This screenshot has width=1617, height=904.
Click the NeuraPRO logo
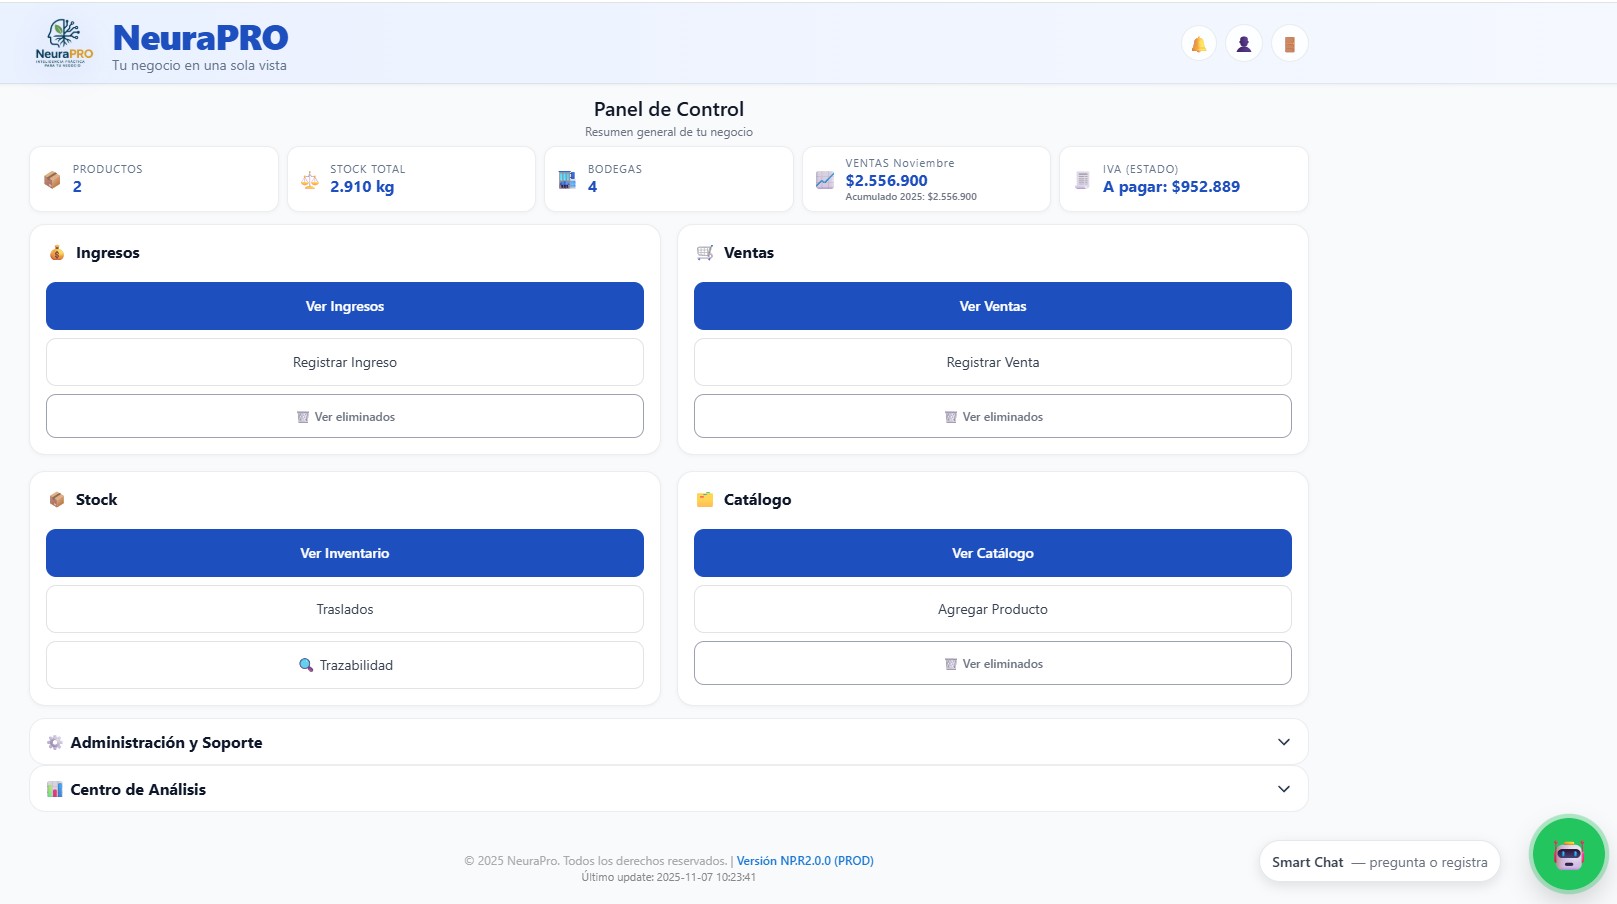[x=65, y=42]
